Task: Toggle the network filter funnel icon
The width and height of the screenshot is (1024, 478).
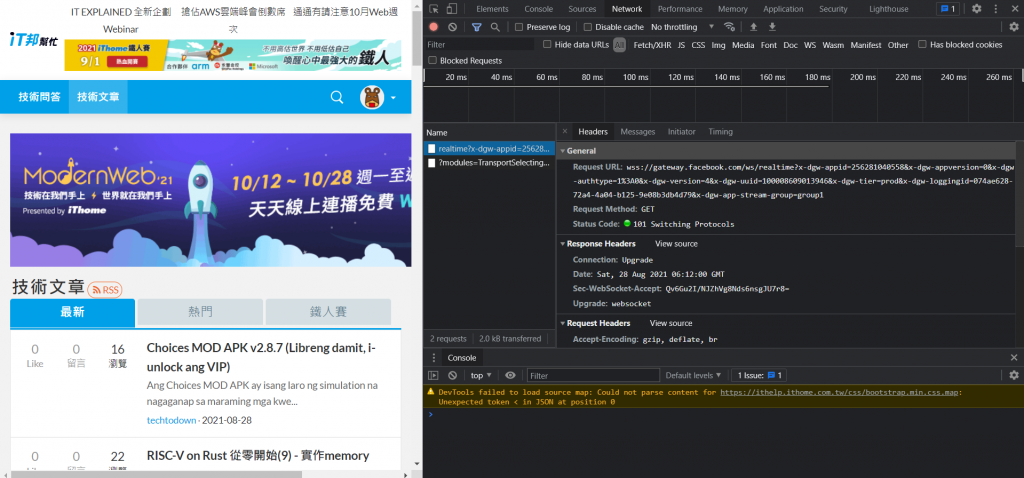Action: point(477,27)
